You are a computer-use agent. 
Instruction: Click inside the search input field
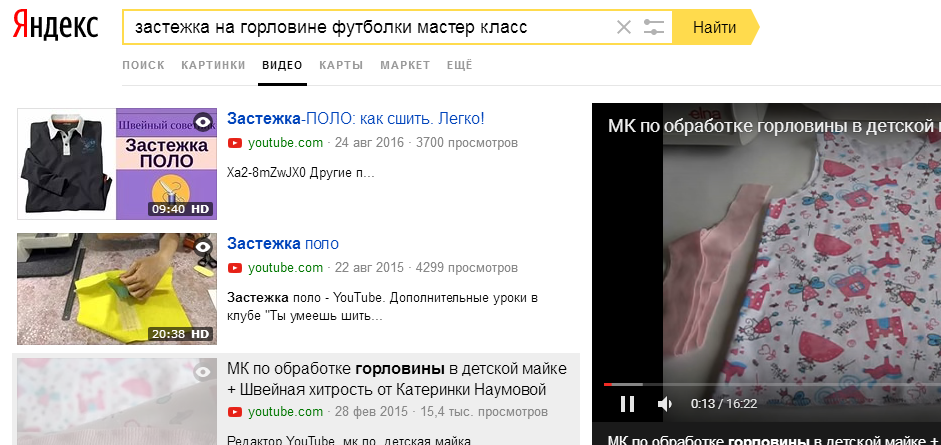[369, 27]
